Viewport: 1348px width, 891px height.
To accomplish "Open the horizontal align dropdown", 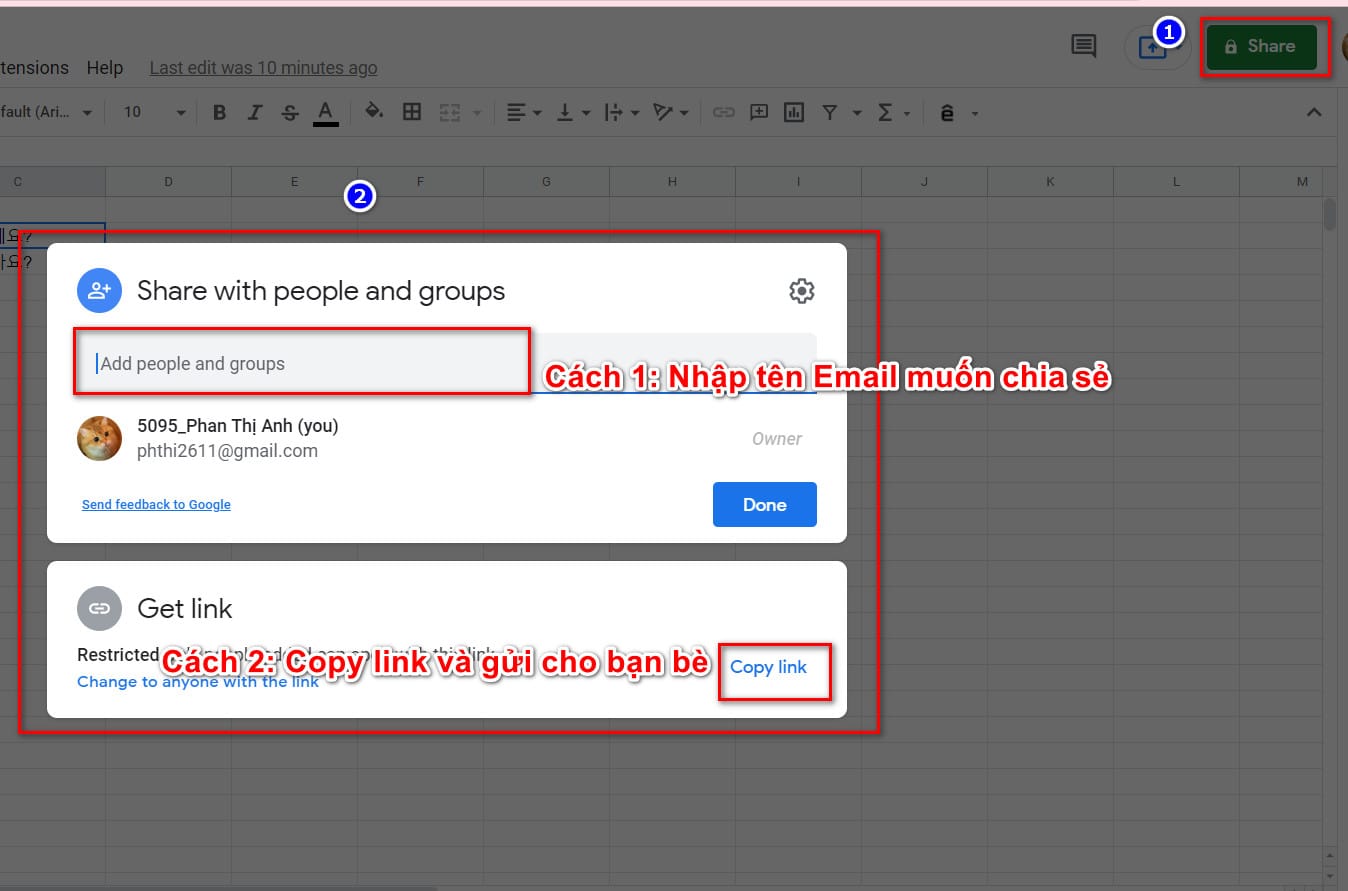I will [523, 112].
